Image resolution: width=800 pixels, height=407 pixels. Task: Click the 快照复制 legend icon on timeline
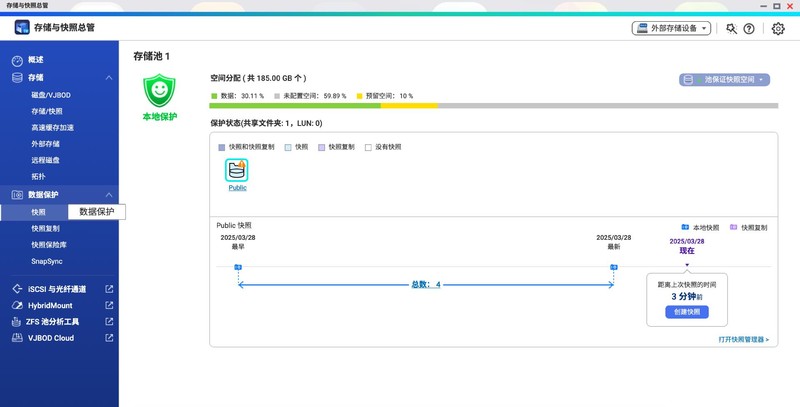tap(733, 227)
